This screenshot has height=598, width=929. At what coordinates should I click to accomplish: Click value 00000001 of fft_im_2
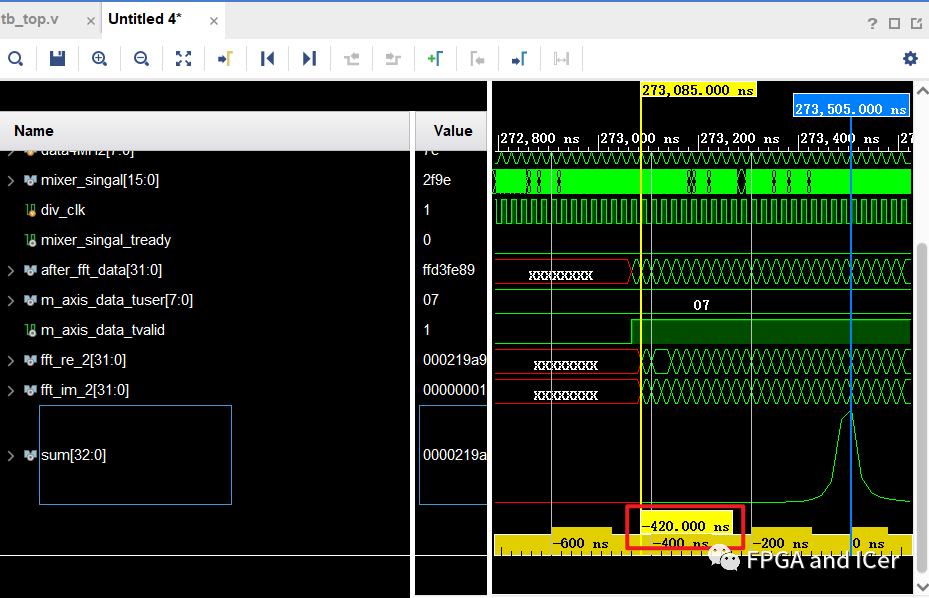click(x=454, y=390)
